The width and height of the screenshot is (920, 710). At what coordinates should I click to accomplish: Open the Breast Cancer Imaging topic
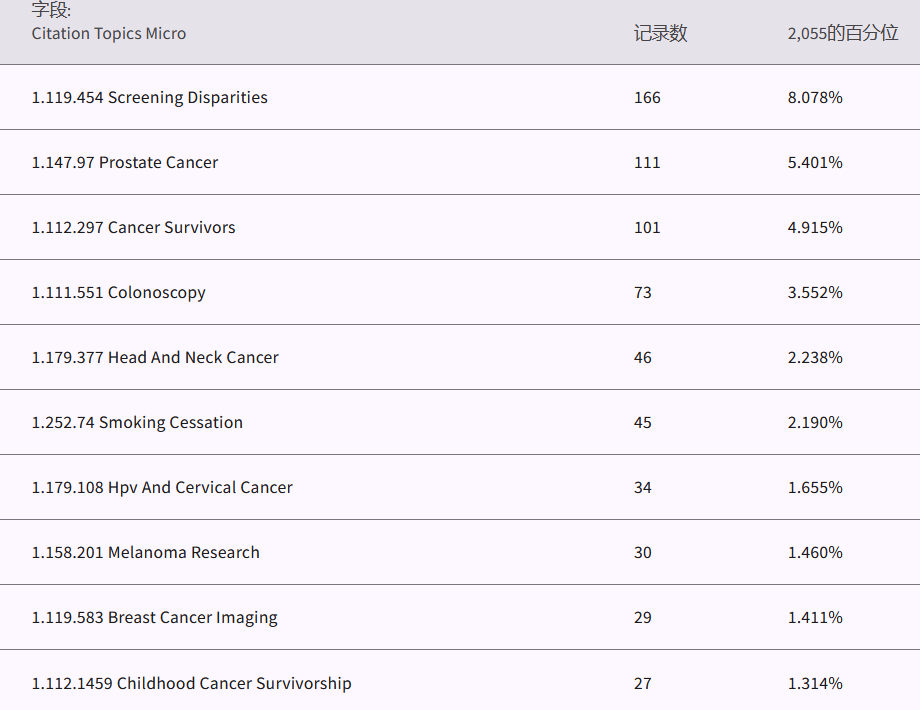click(155, 617)
